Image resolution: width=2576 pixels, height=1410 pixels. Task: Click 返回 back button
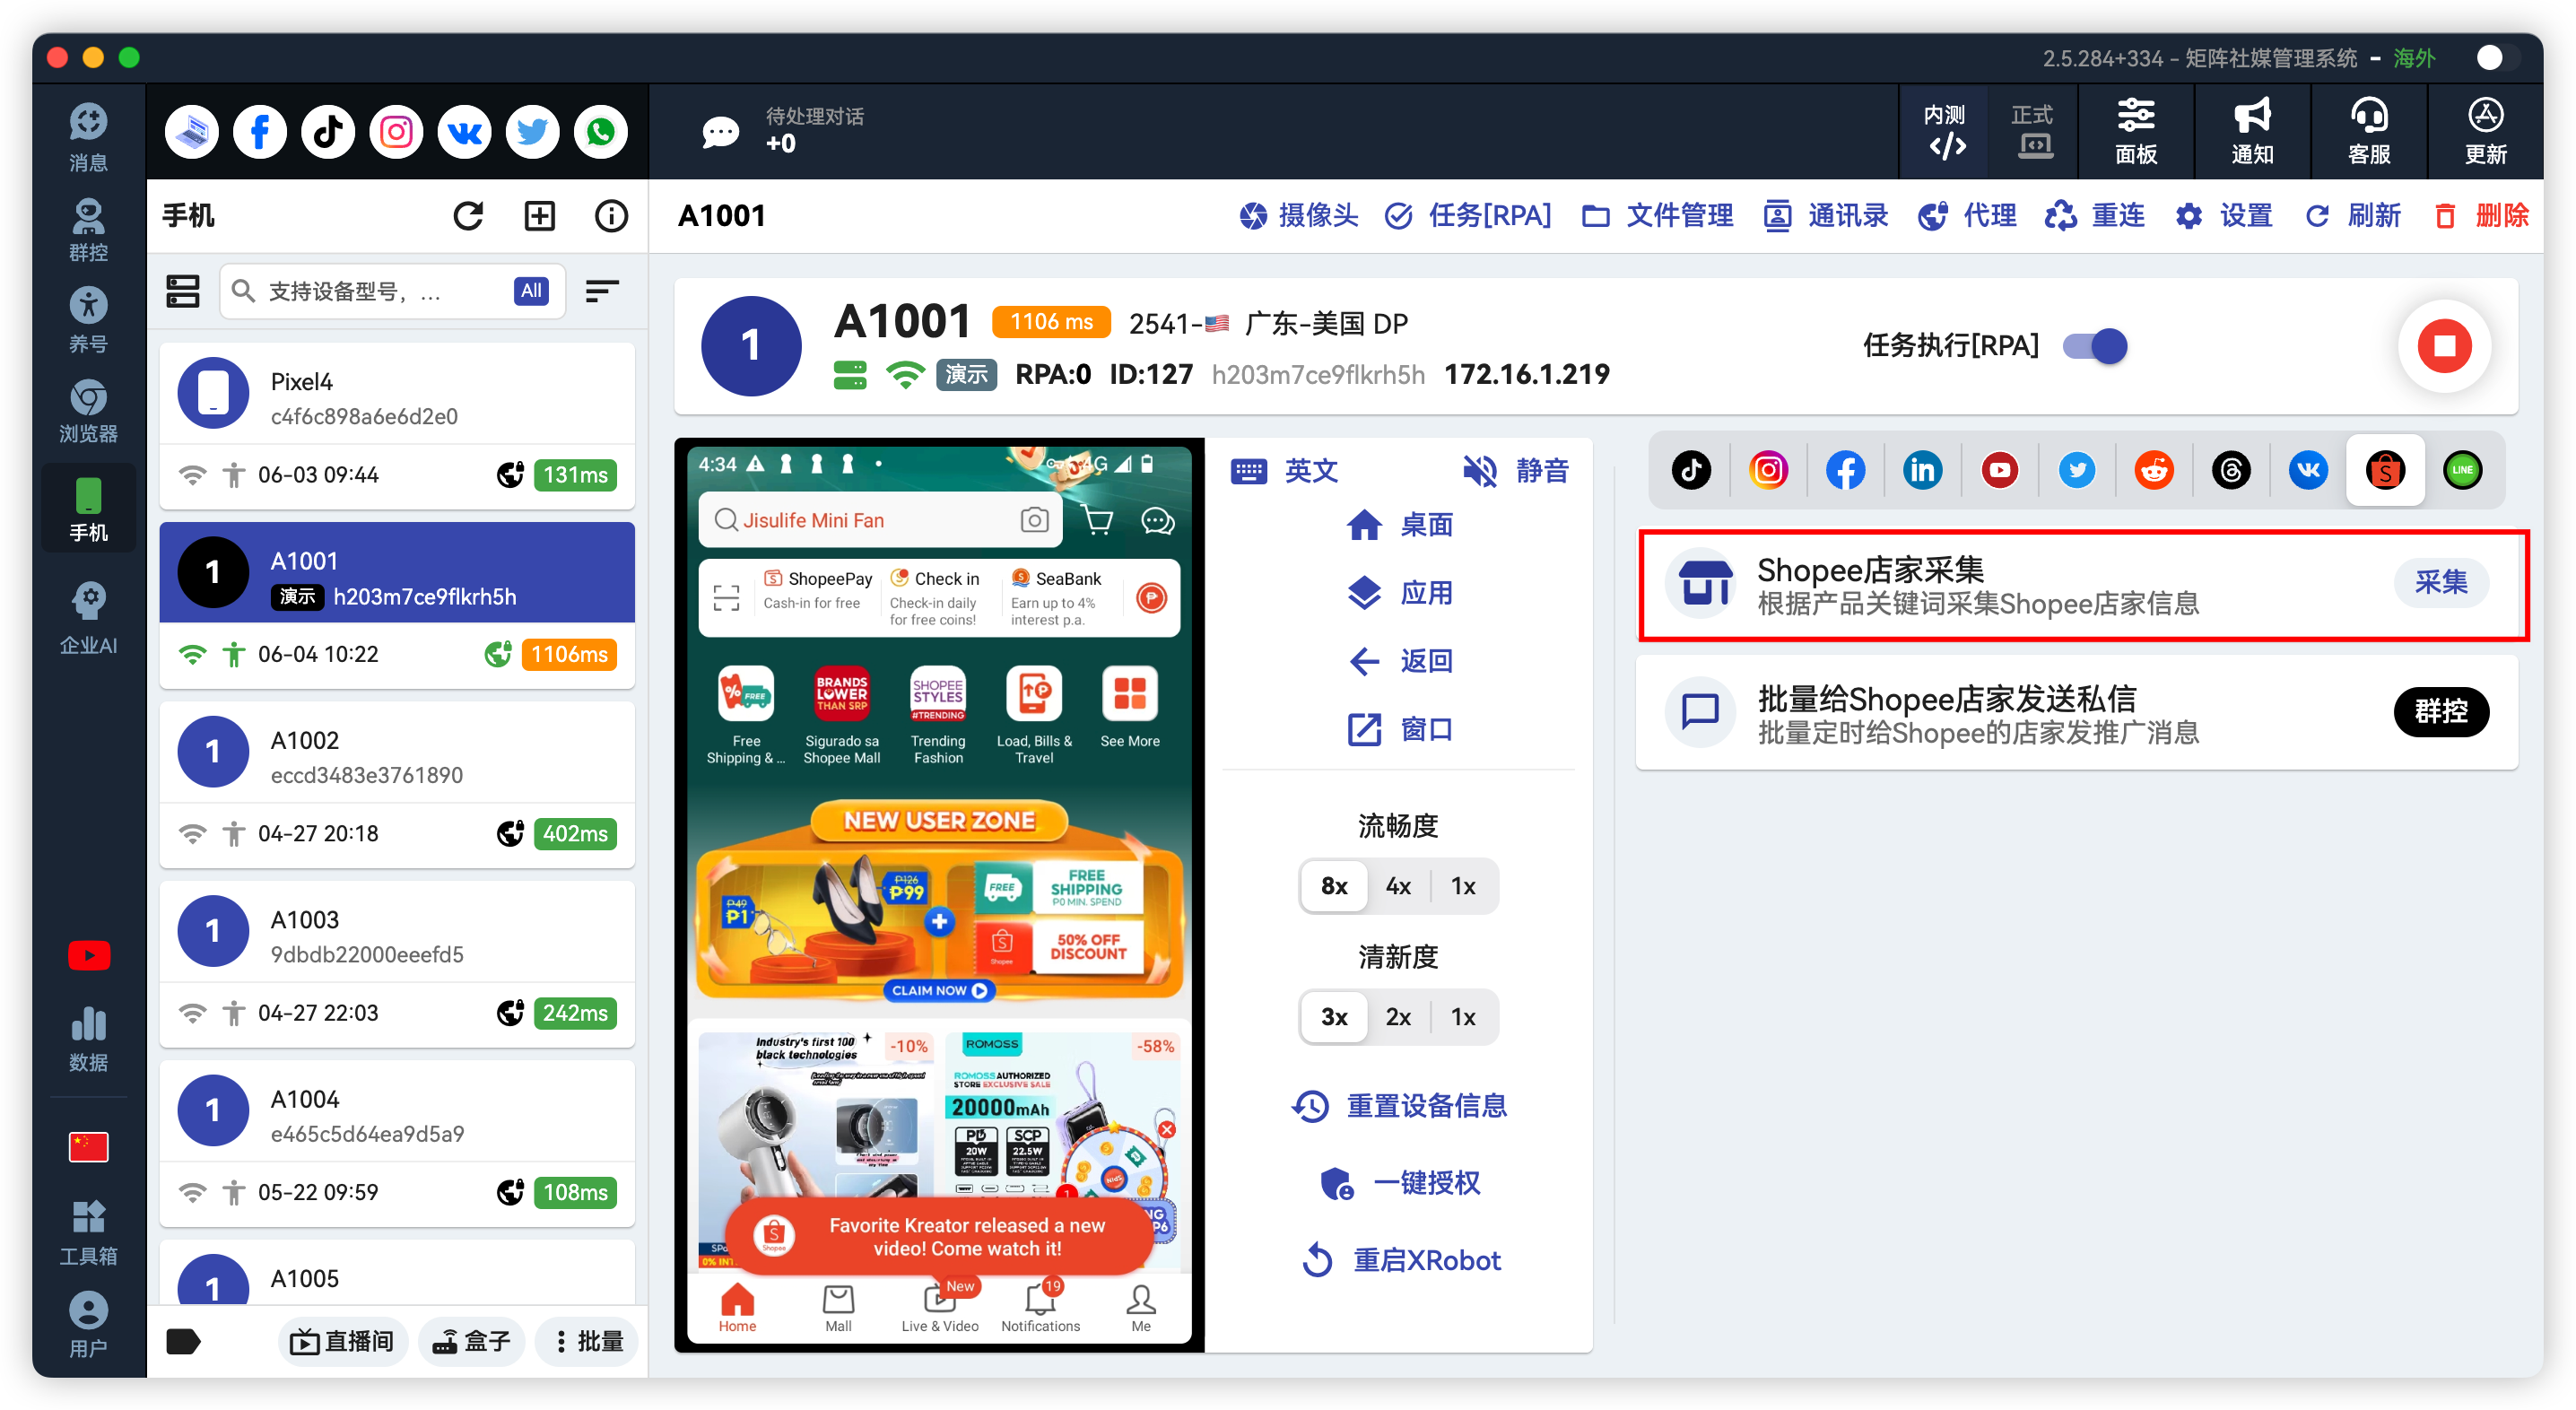[x=1399, y=661]
